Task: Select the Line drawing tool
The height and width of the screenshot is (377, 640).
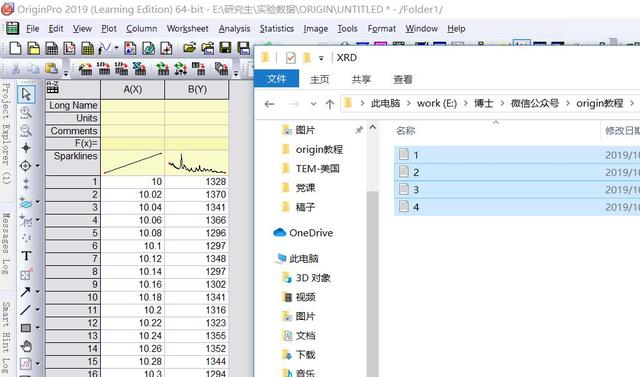Action: (x=25, y=310)
